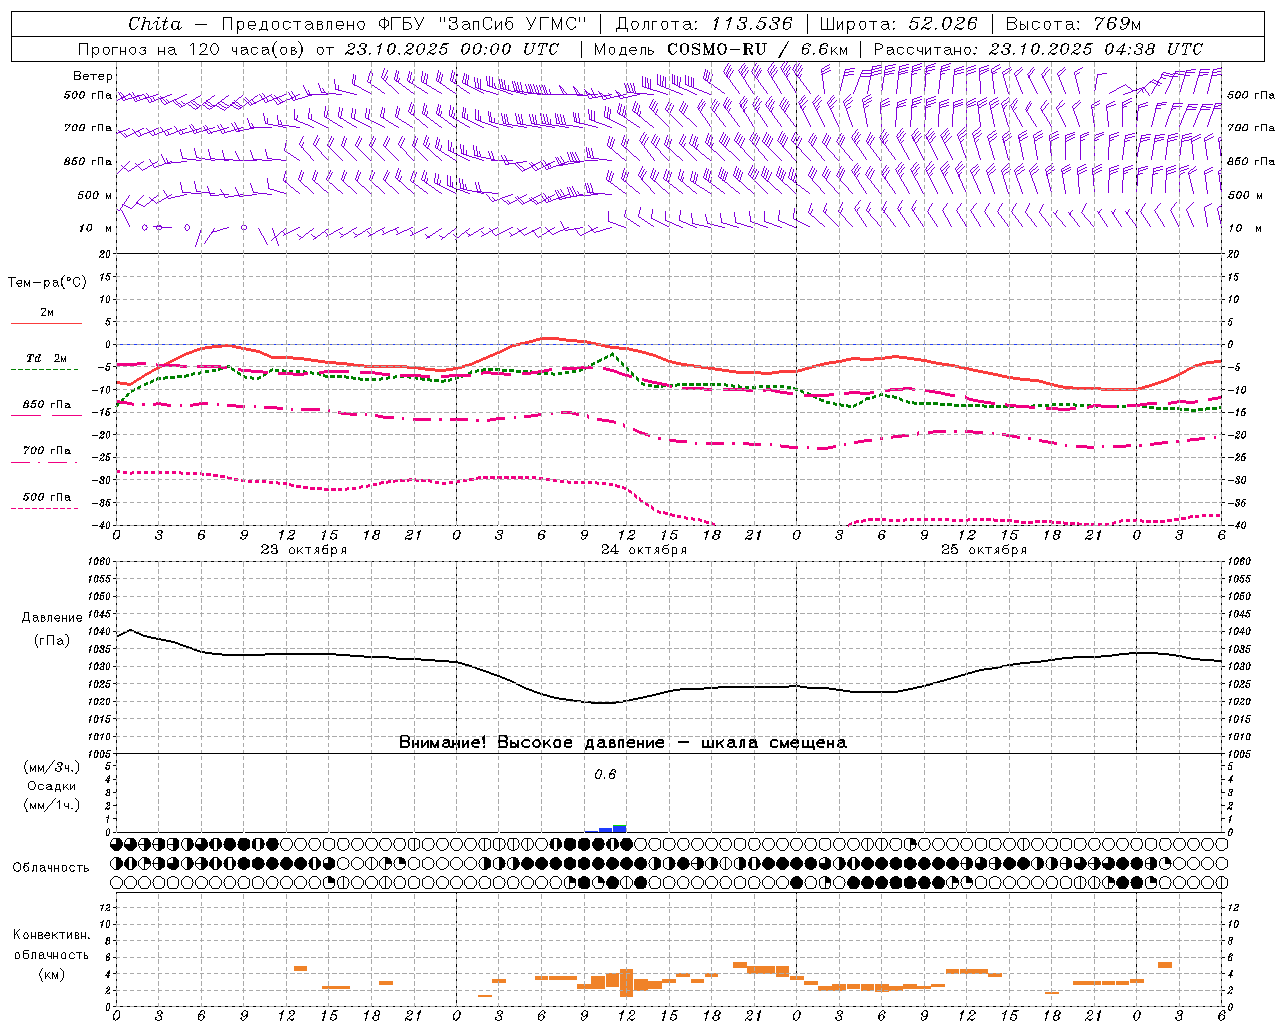
Task: Select the 'Широта: 52.026' latitude value
Action: click(x=898, y=24)
